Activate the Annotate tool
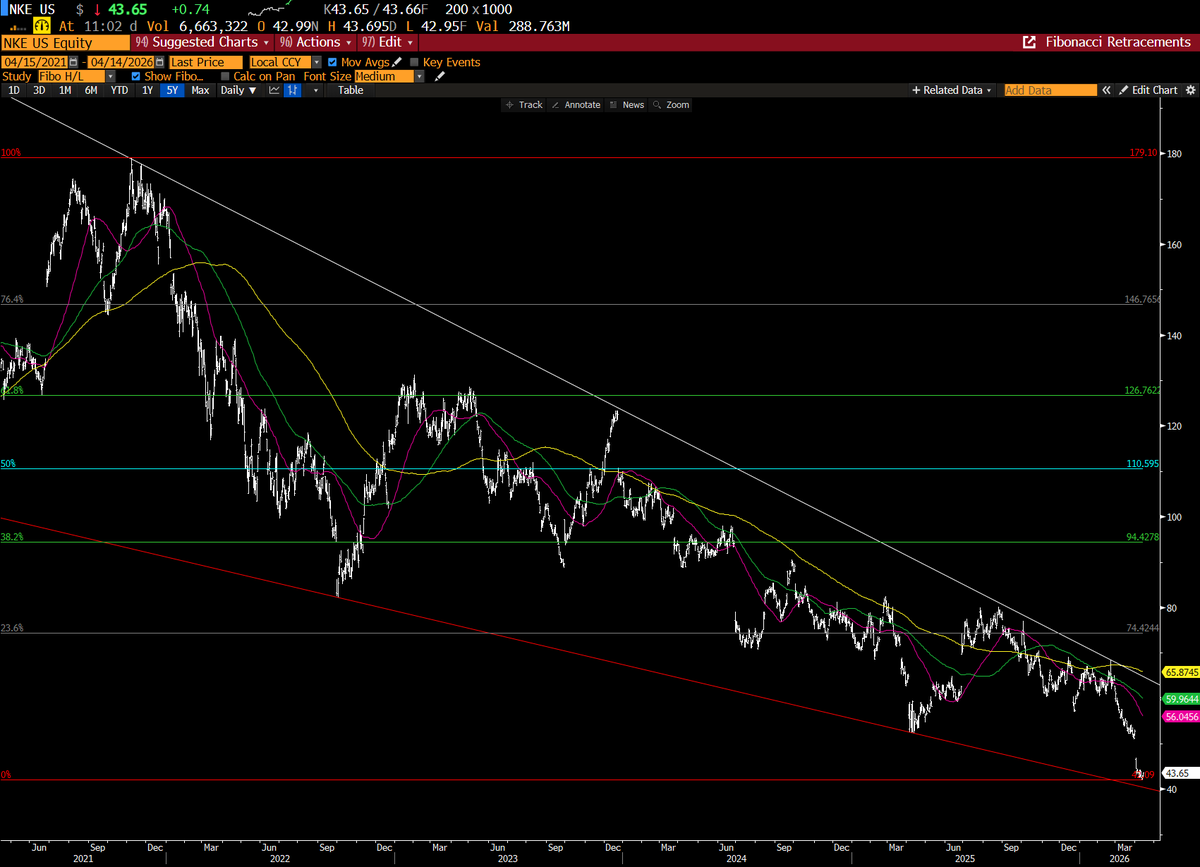Image resolution: width=1200 pixels, height=867 pixels. (x=576, y=105)
